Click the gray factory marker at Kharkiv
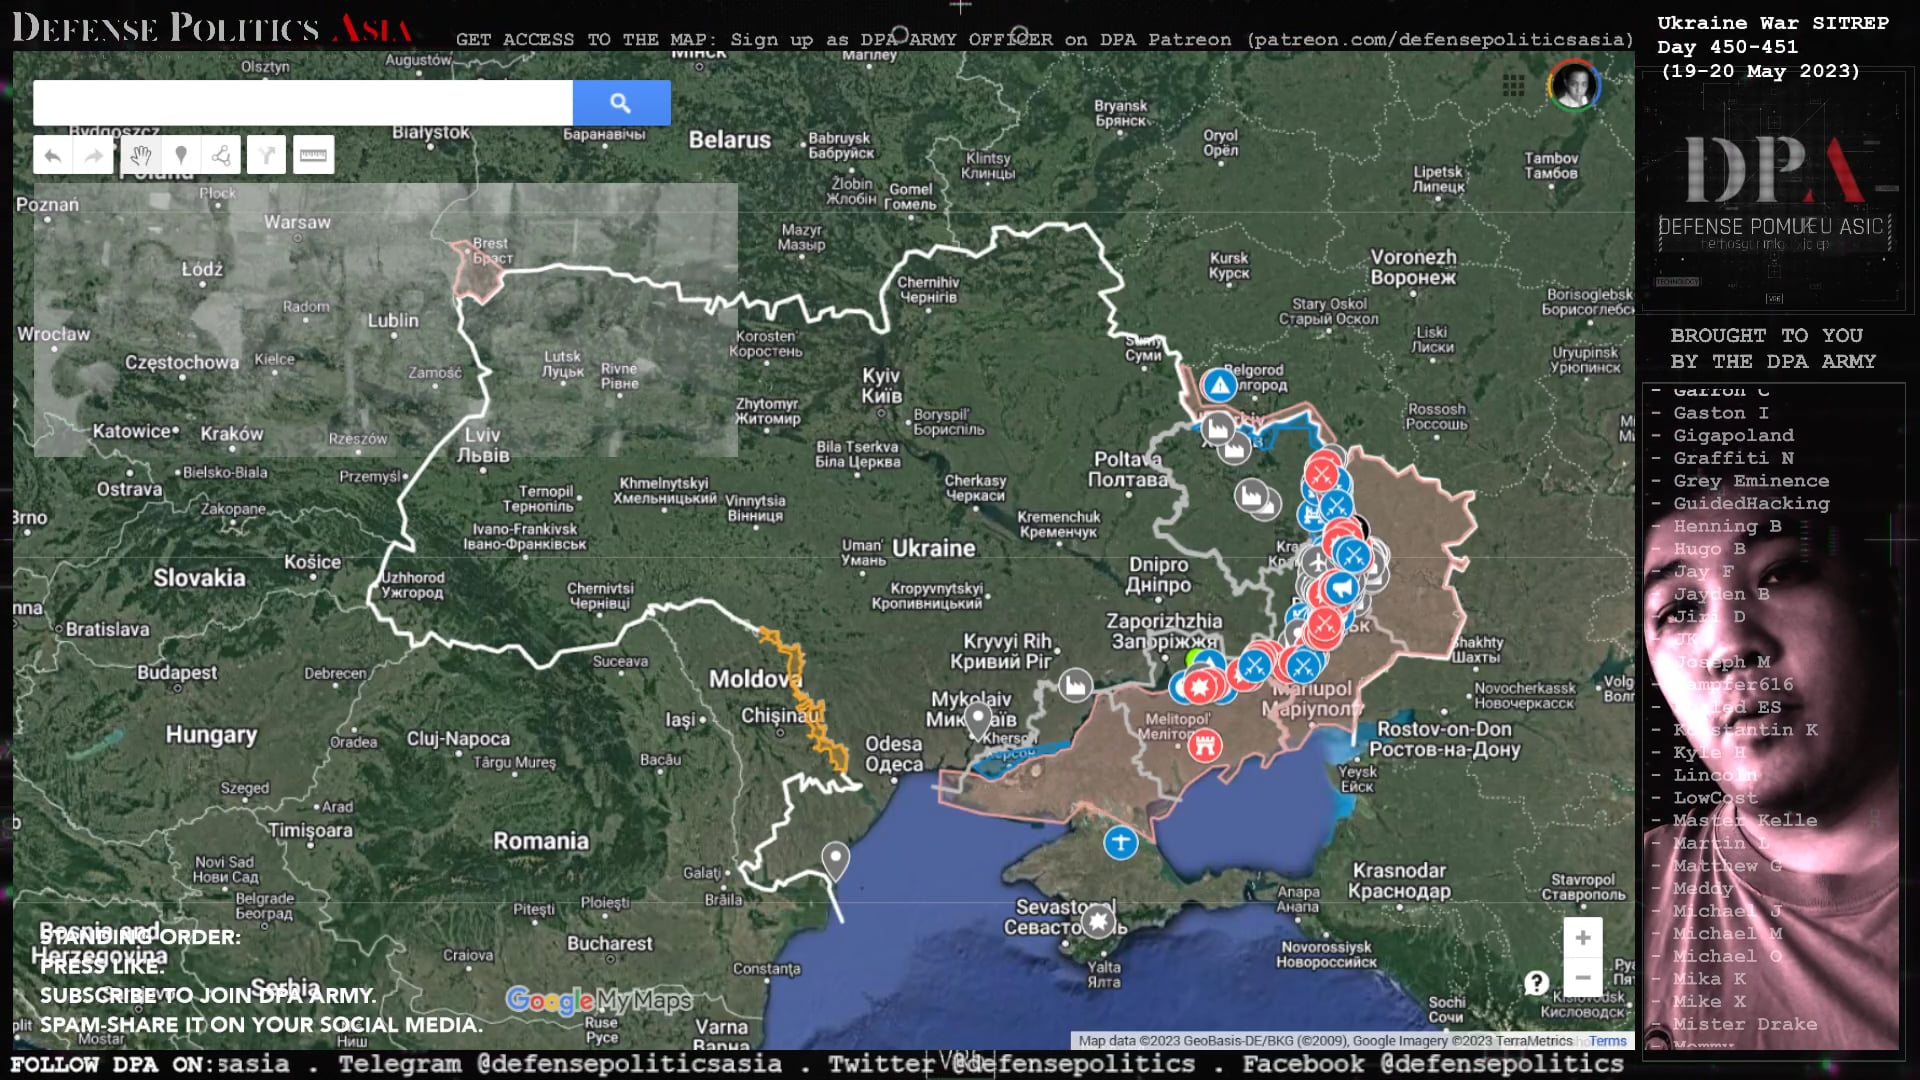The width and height of the screenshot is (1920, 1080). pyautogui.click(x=1218, y=429)
